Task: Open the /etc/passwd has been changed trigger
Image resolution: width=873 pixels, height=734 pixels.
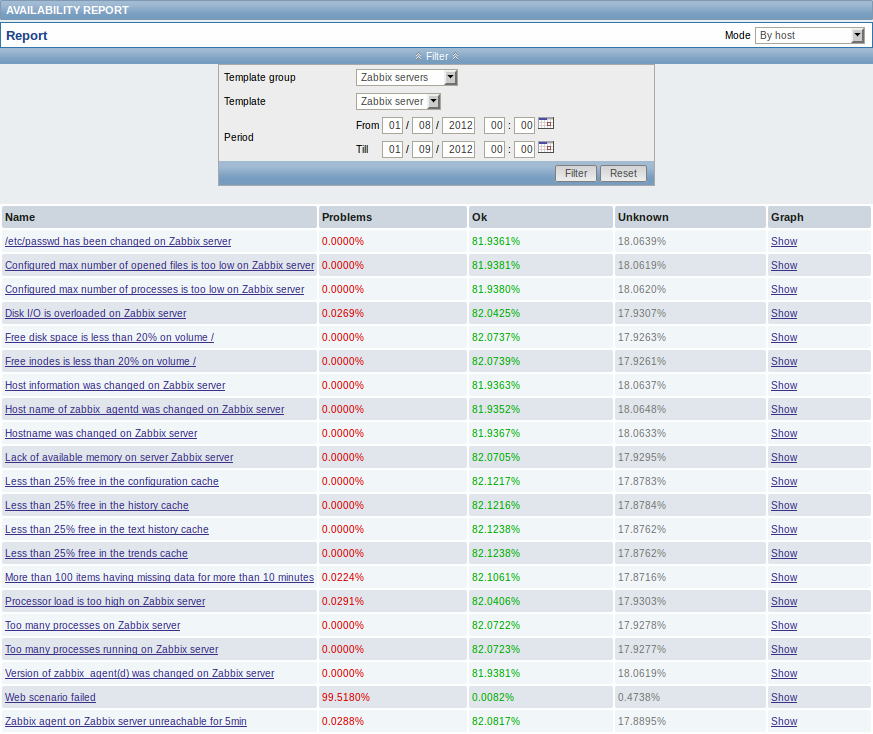Action: (118, 241)
